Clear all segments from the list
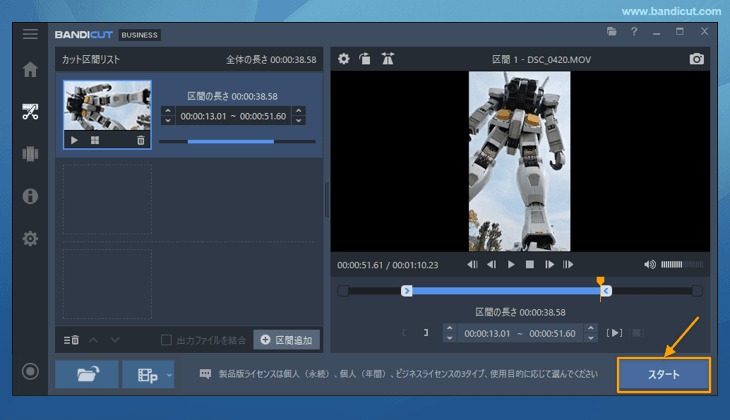 (x=71, y=340)
